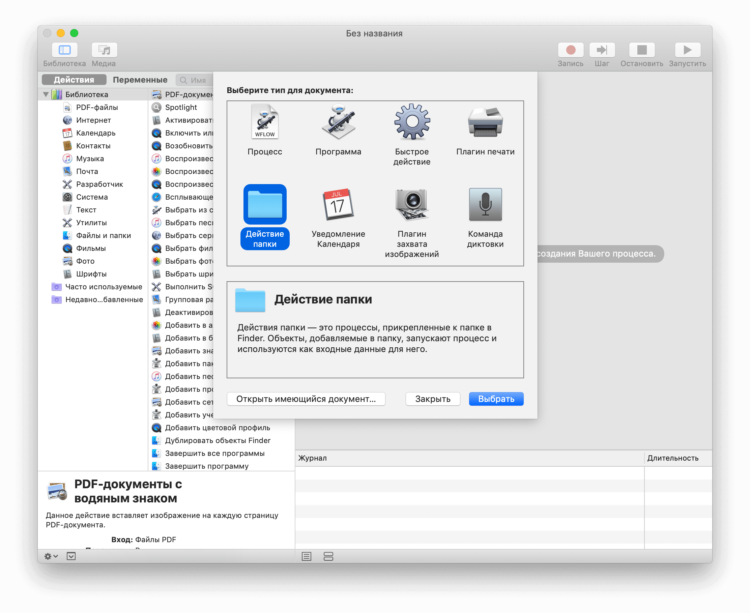Switch to the Действия tab
Image resolution: width=750 pixels, height=613 pixels.
coord(74,79)
